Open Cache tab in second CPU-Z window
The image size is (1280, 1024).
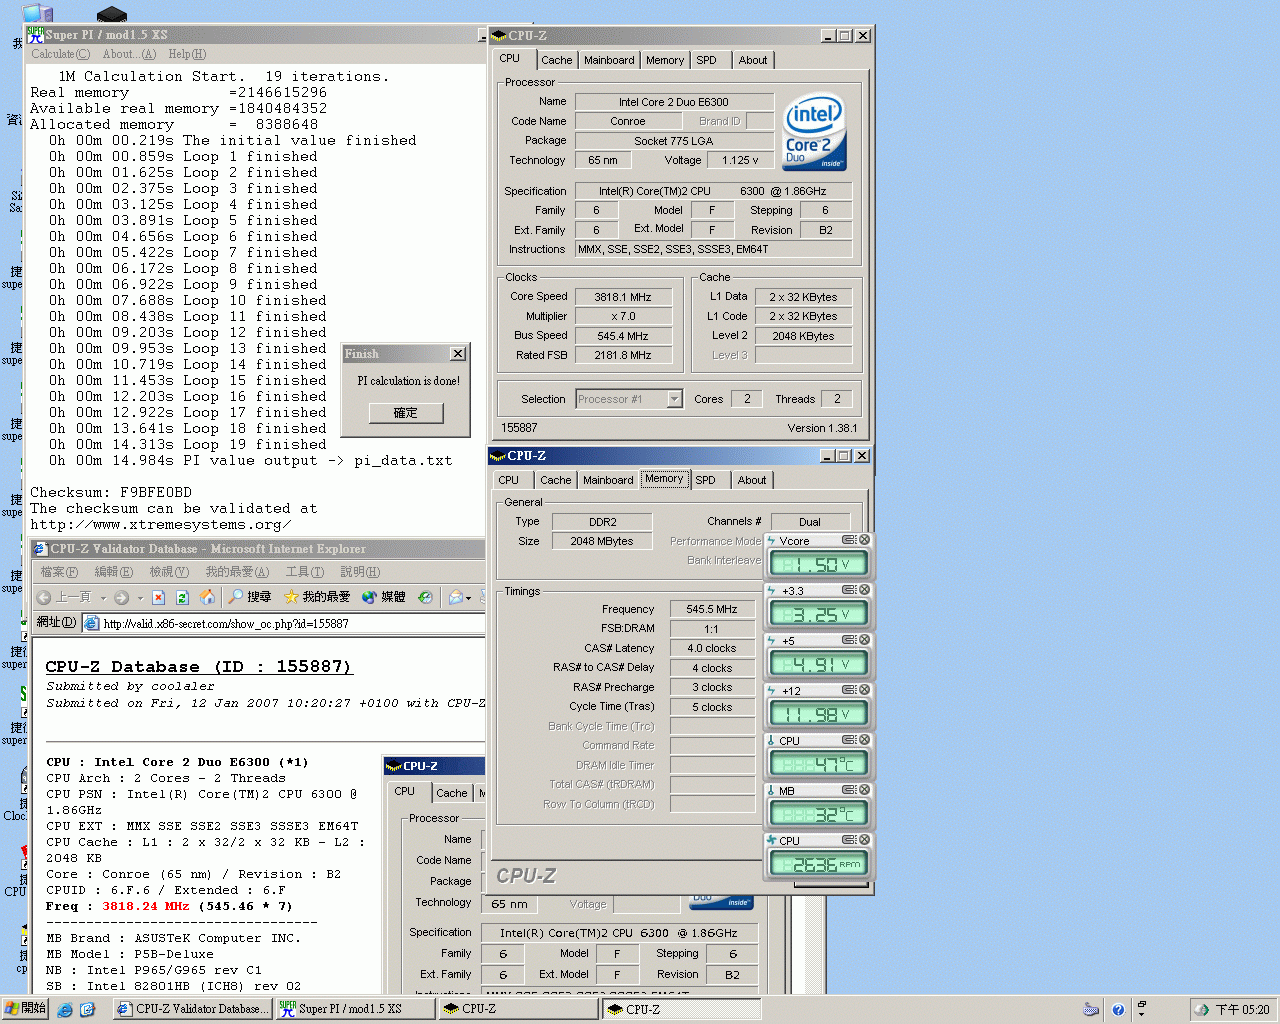[556, 480]
